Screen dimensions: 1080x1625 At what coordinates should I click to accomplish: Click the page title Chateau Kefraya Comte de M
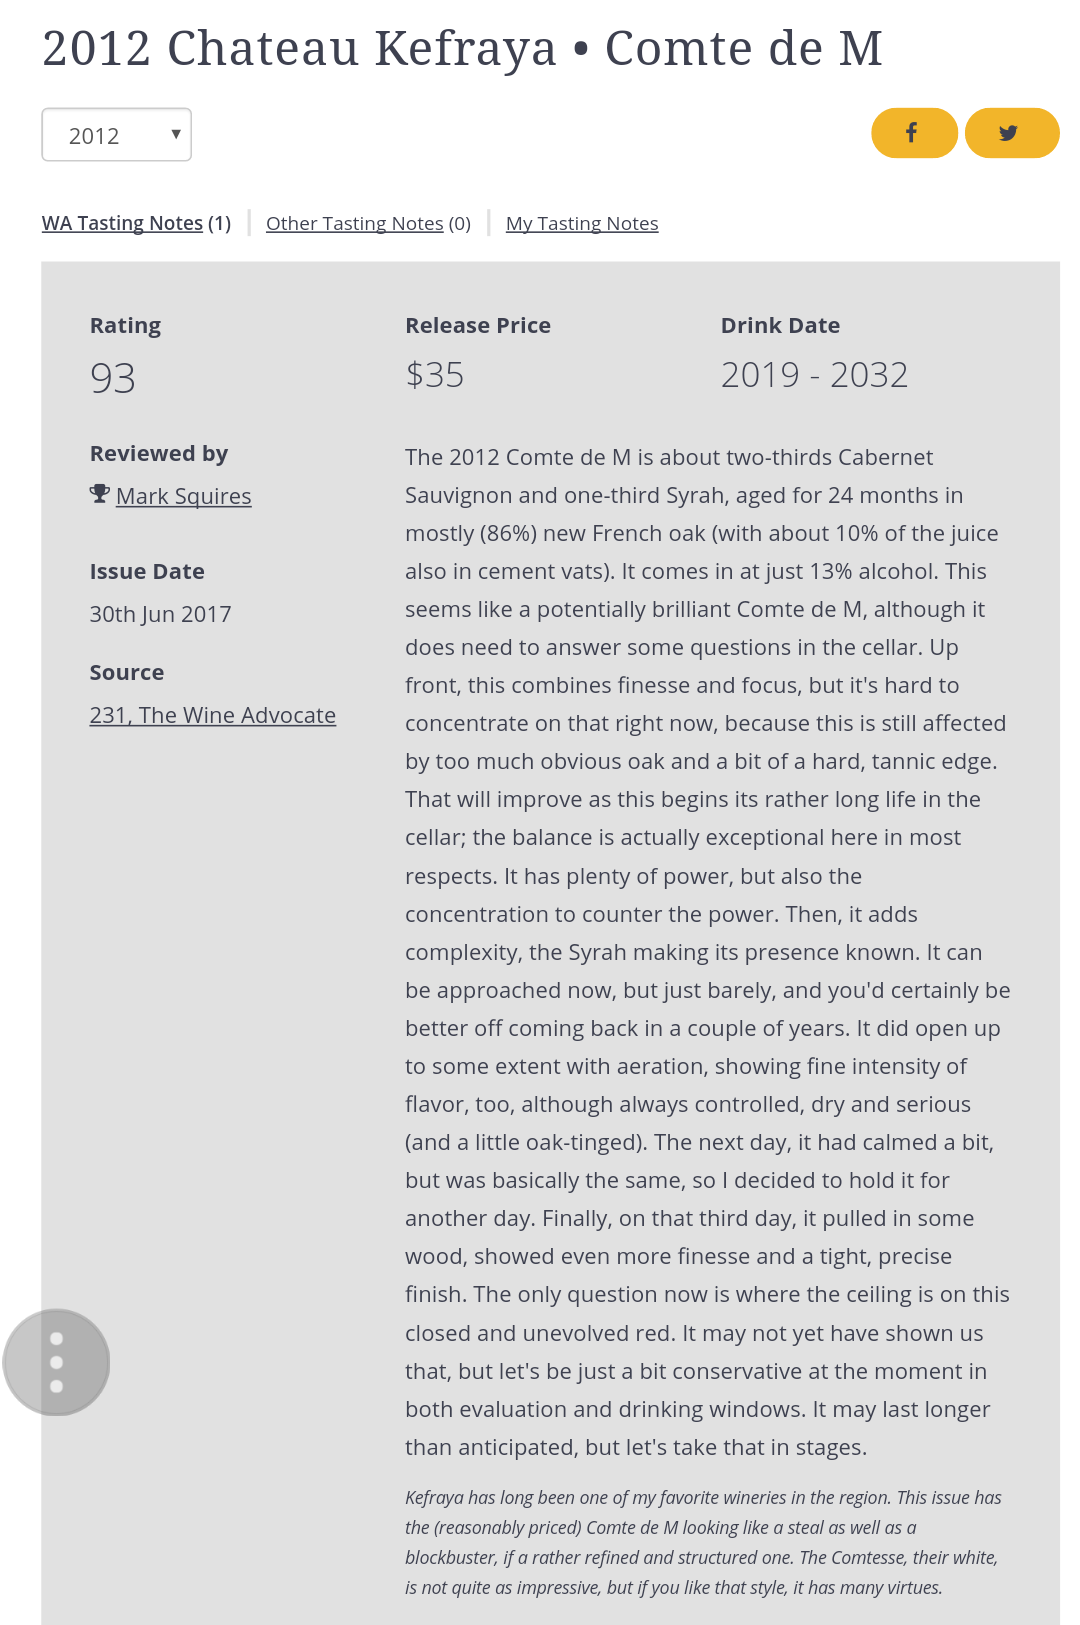click(462, 48)
